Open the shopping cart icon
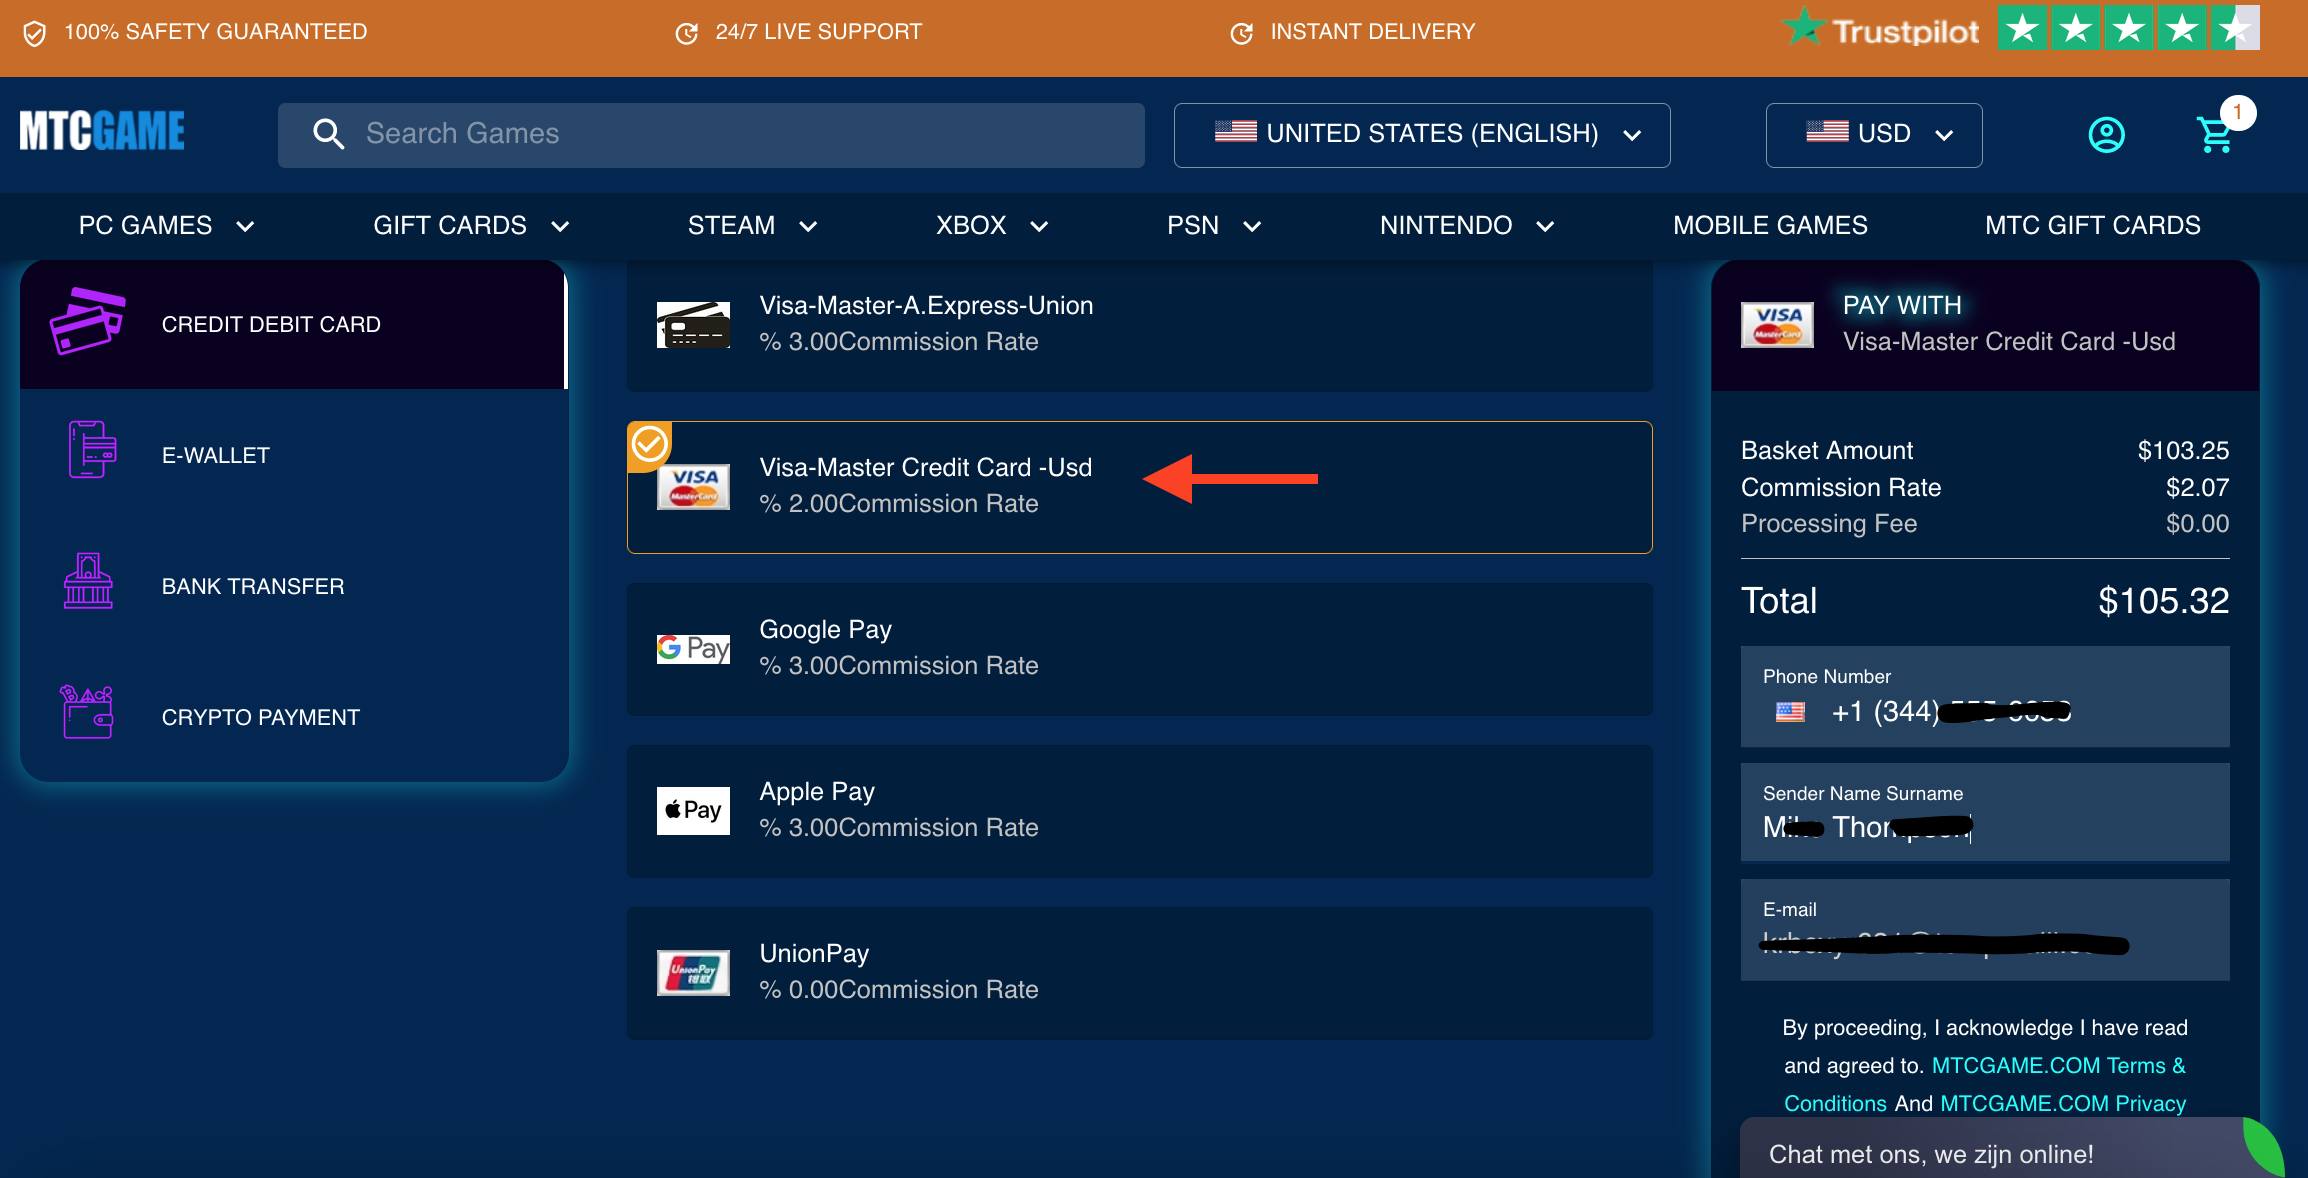The width and height of the screenshot is (2308, 1178). (2215, 135)
